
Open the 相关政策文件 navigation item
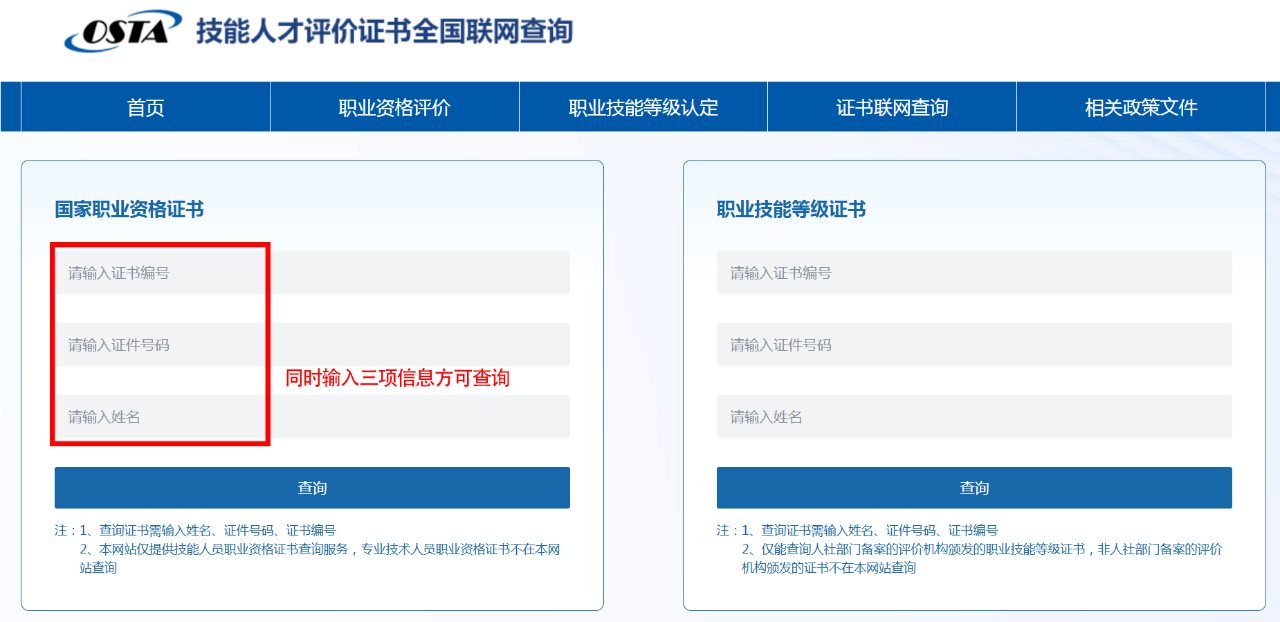click(1140, 108)
